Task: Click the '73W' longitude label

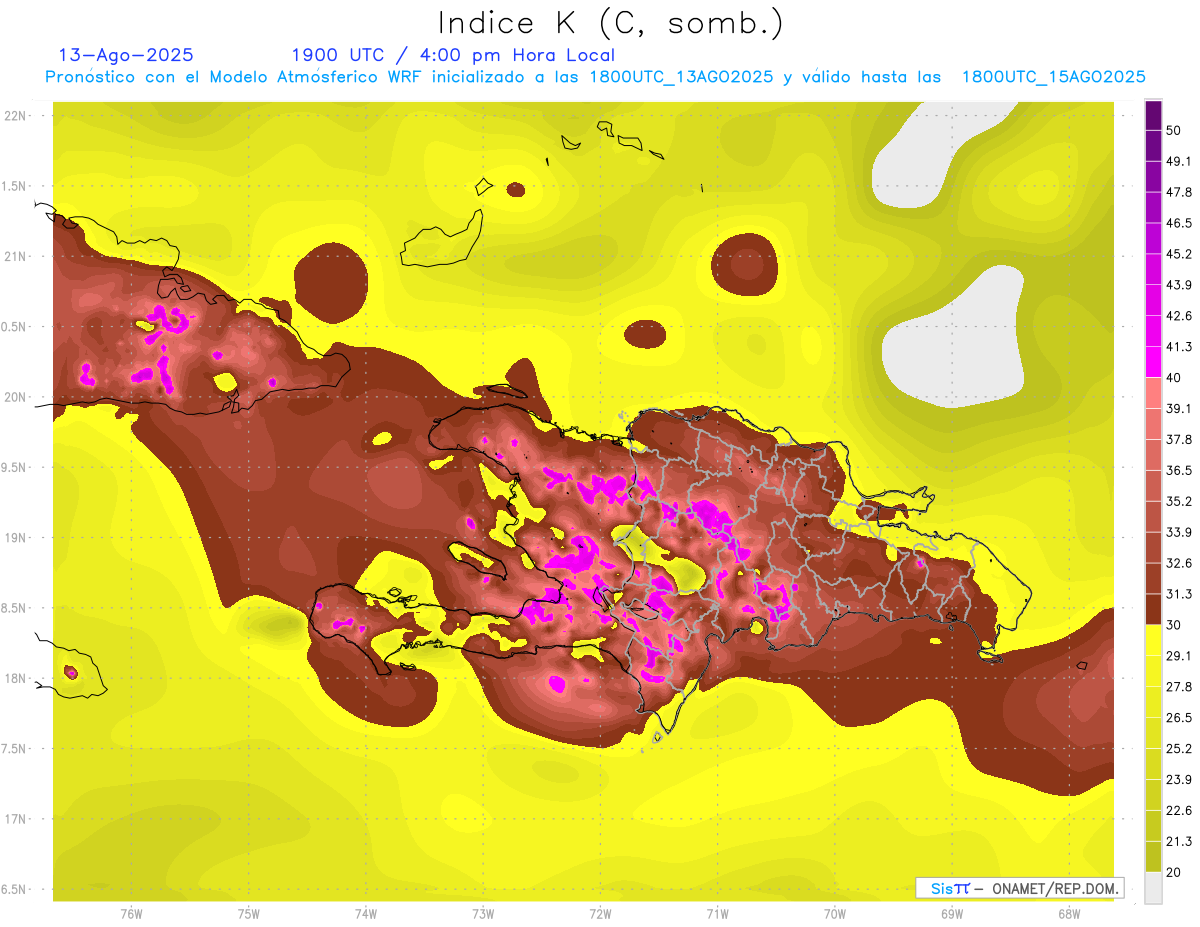Action: [483, 914]
